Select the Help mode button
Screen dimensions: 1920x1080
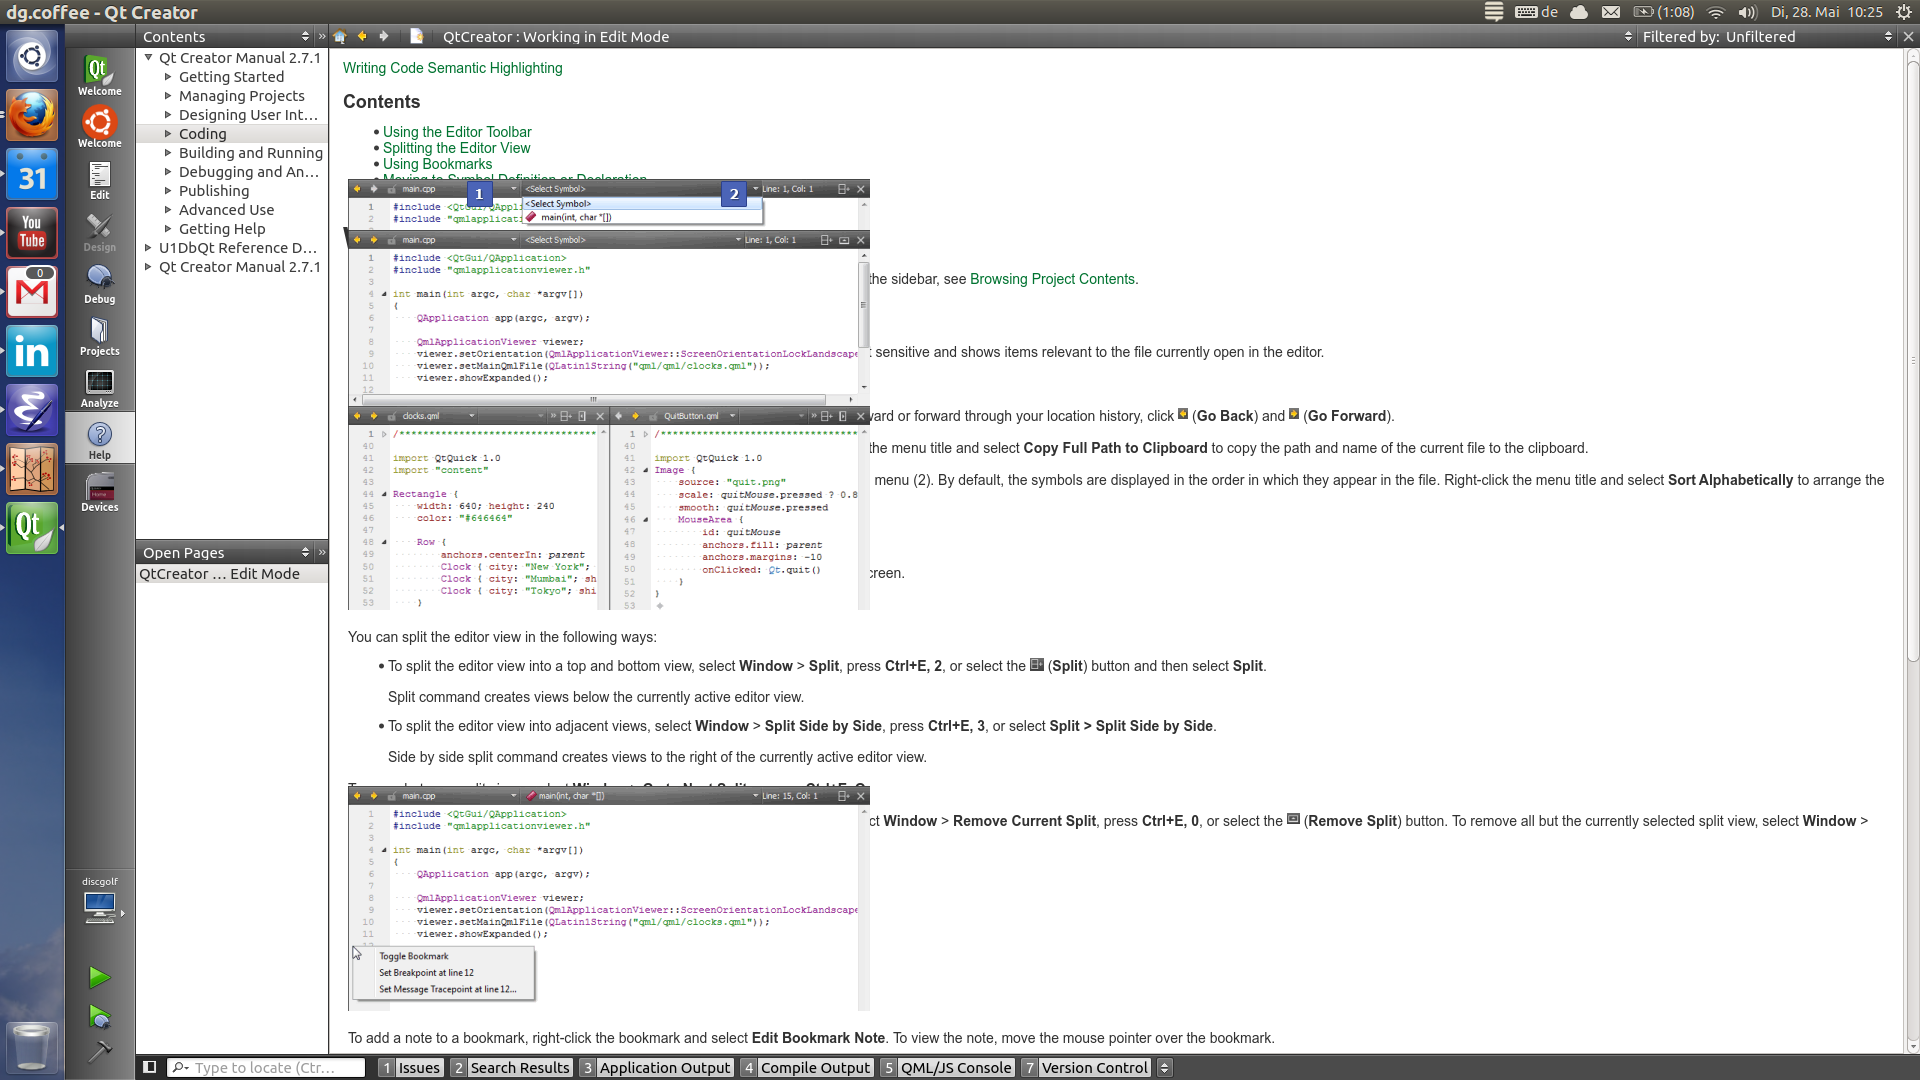tap(99, 440)
